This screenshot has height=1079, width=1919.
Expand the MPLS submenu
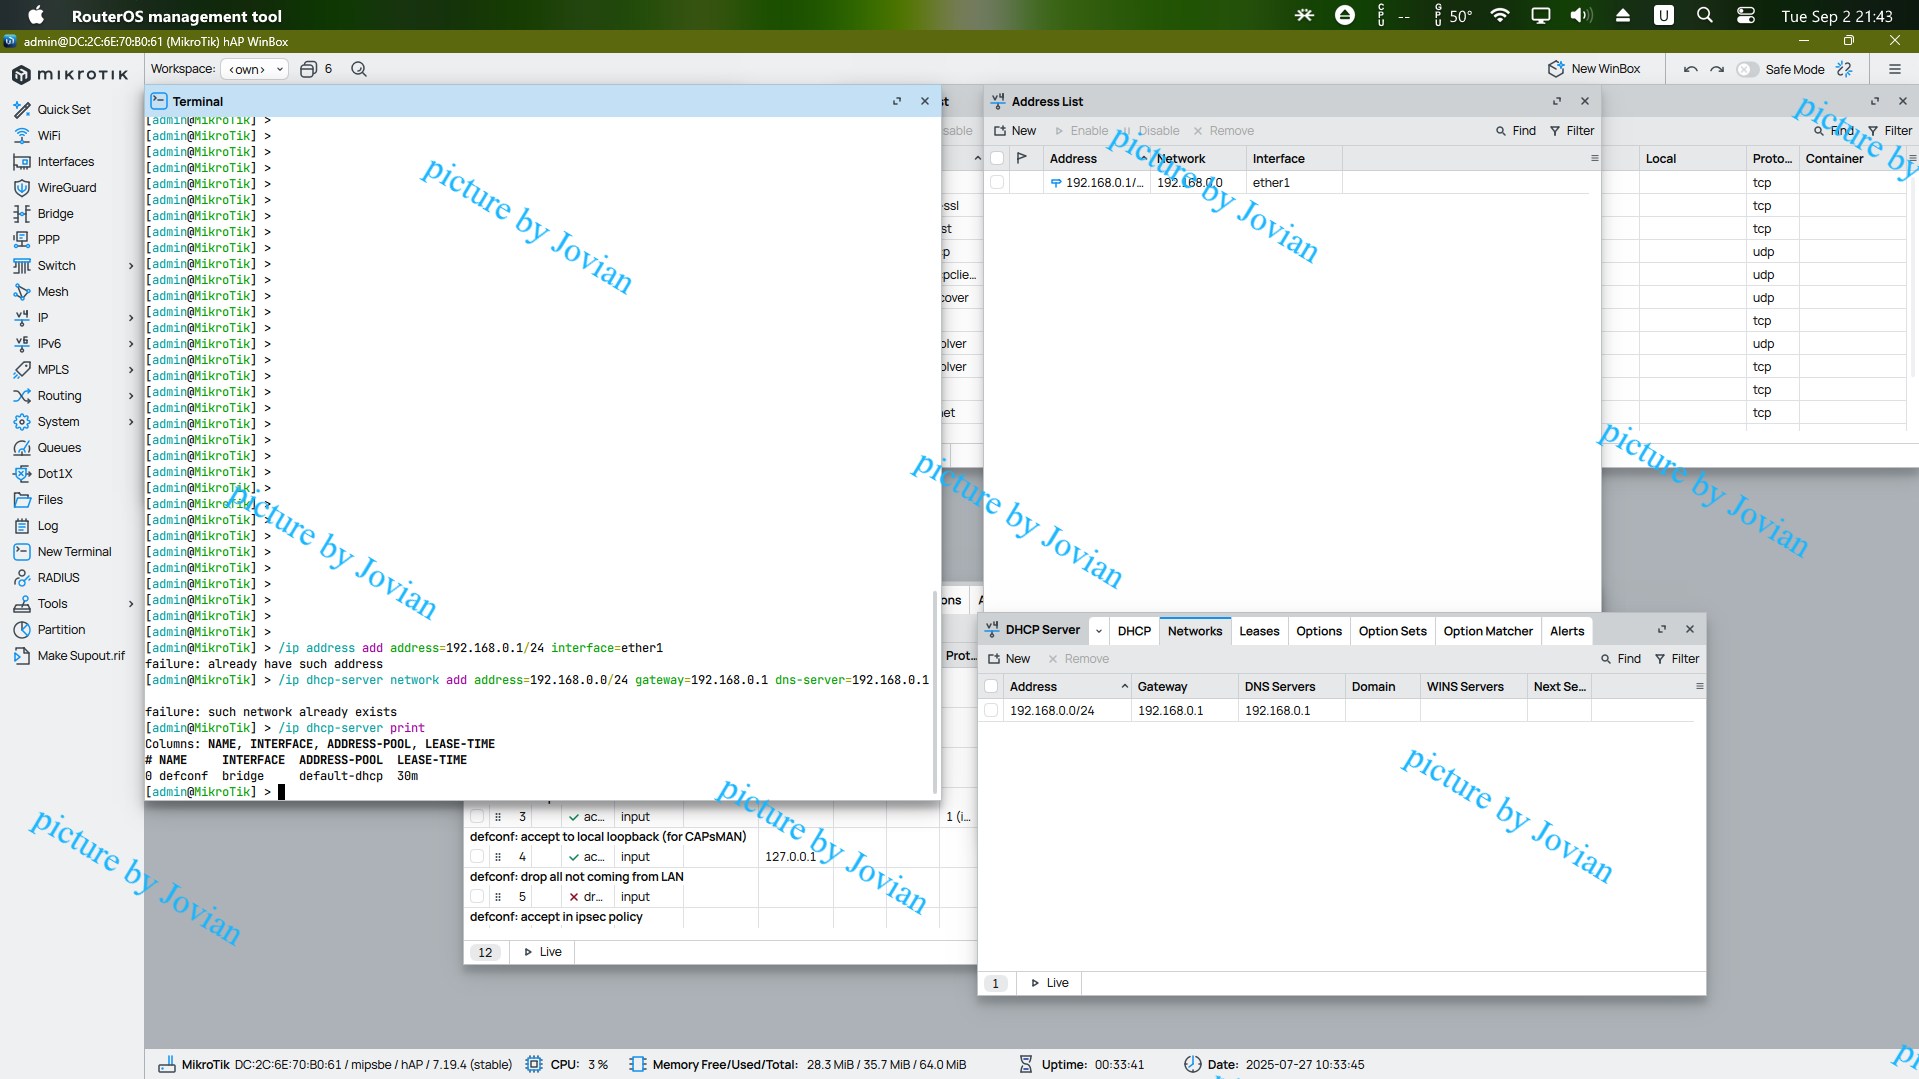coord(131,370)
